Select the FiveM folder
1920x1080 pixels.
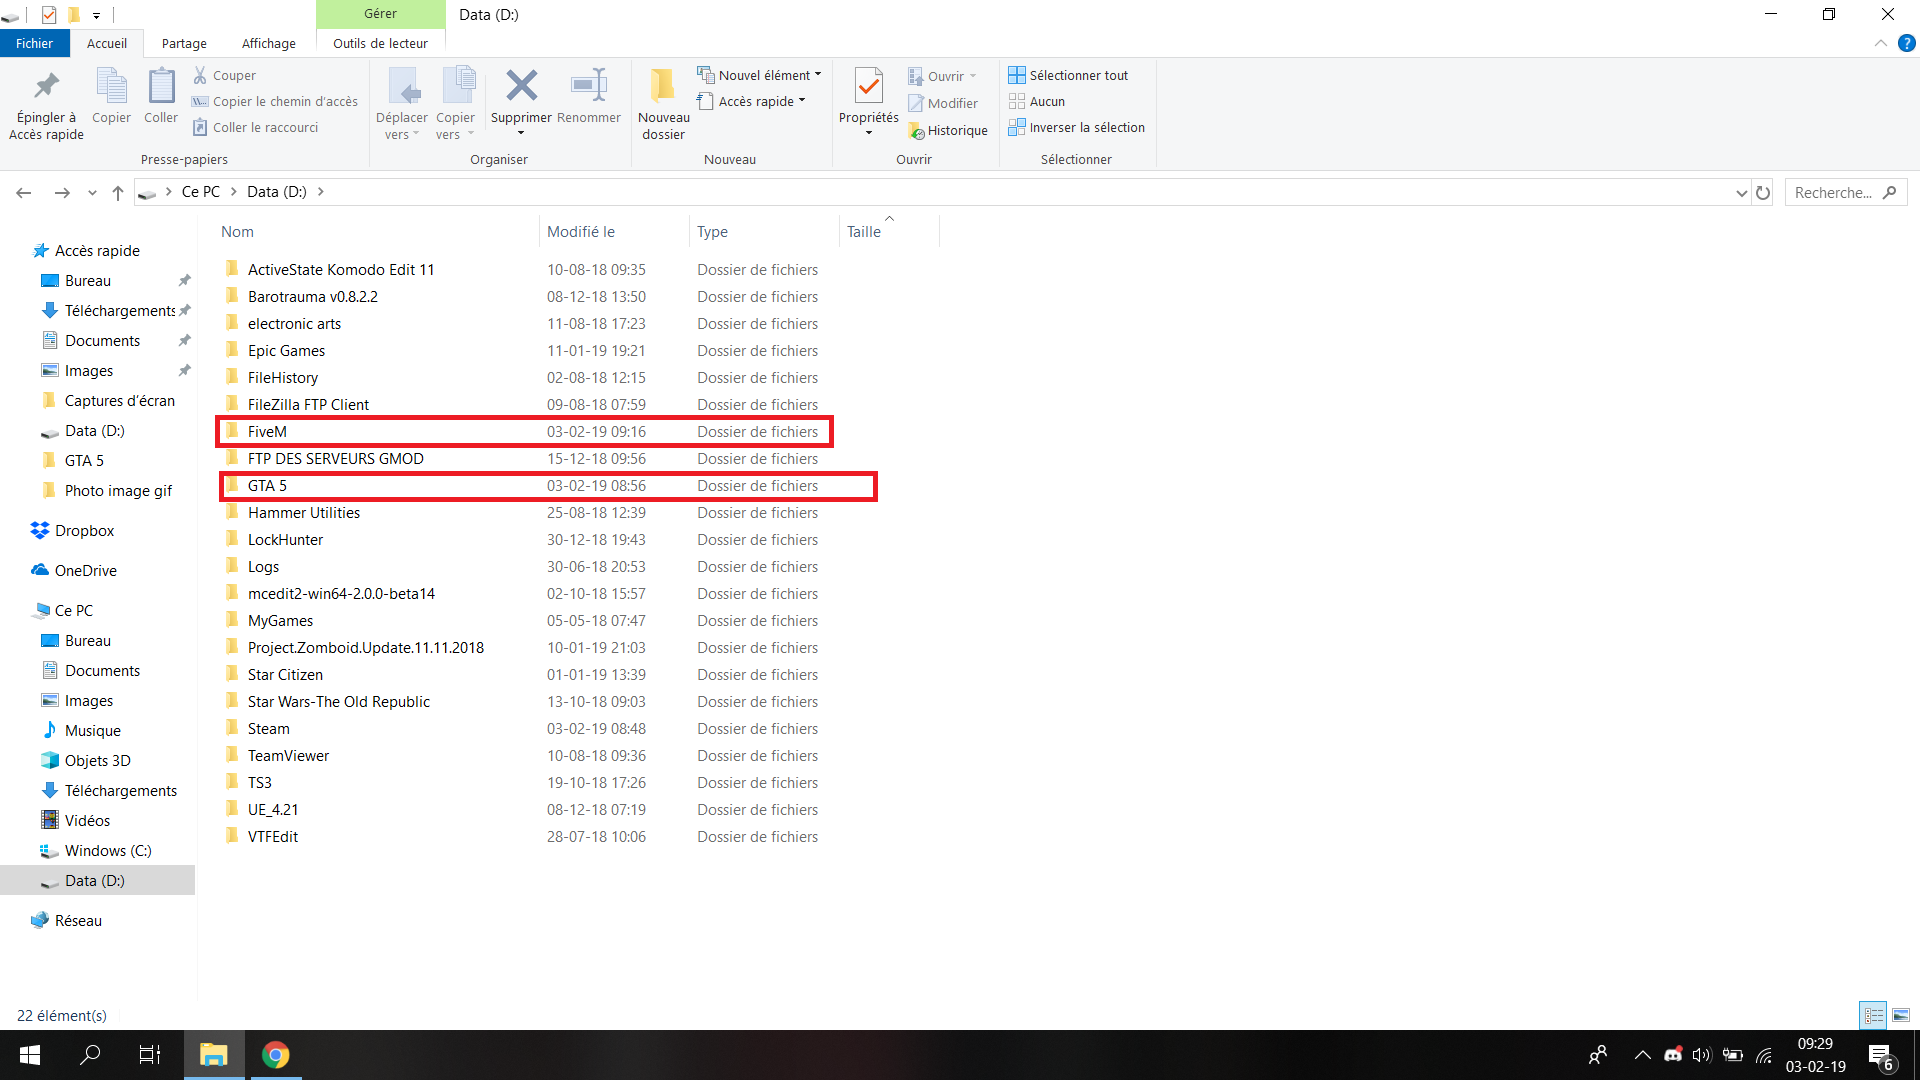coord(267,432)
